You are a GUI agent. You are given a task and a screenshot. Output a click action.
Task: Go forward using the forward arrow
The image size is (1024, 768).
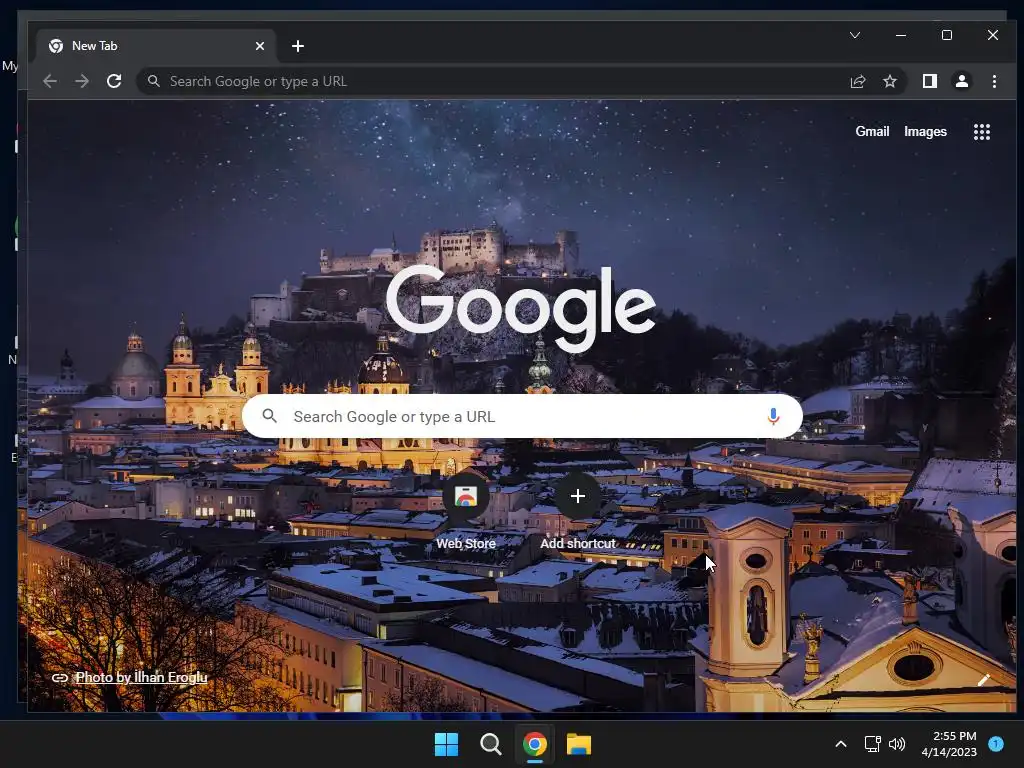(82, 81)
